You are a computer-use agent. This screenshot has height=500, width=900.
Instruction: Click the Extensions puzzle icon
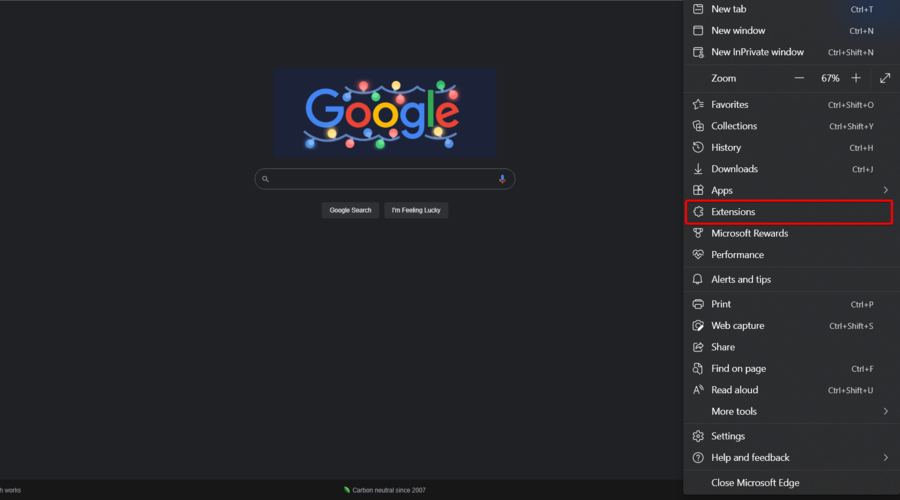(698, 212)
